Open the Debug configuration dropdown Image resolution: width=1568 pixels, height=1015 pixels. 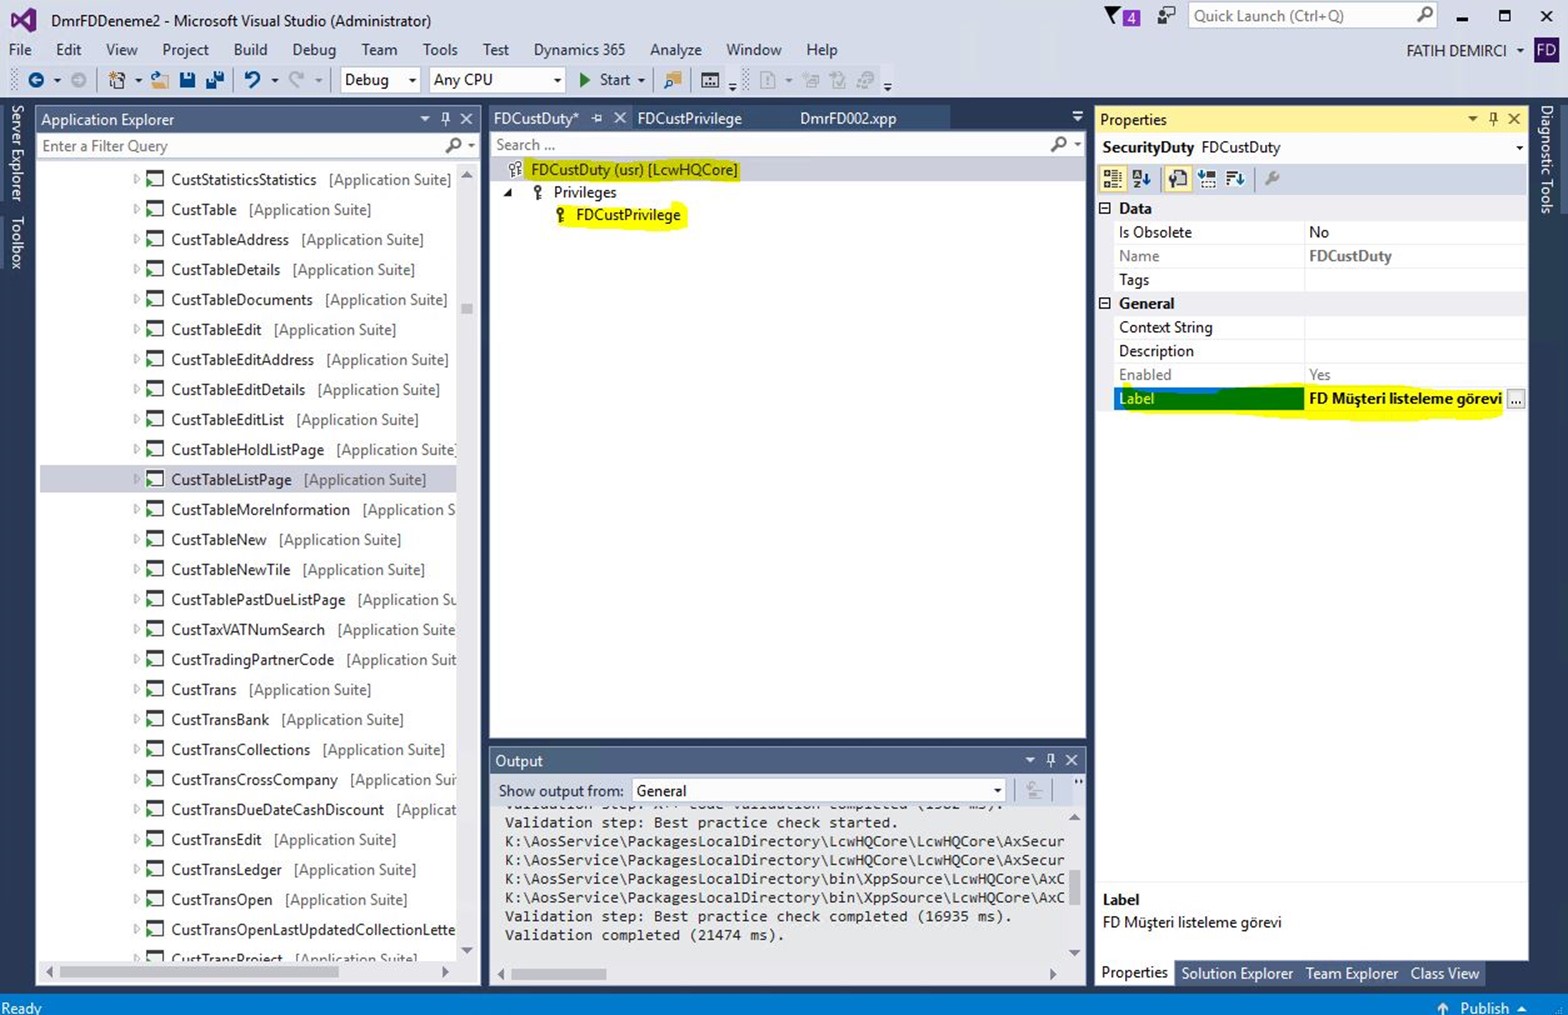(x=411, y=80)
